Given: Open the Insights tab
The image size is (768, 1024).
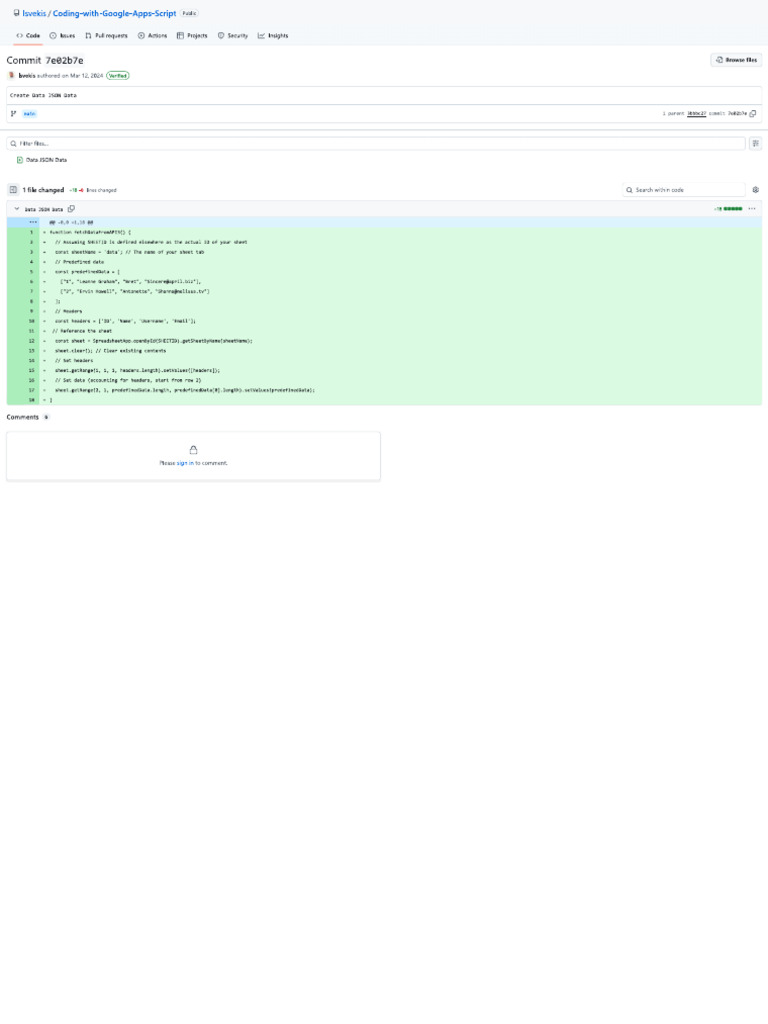Looking at the screenshot, I should 273,36.
